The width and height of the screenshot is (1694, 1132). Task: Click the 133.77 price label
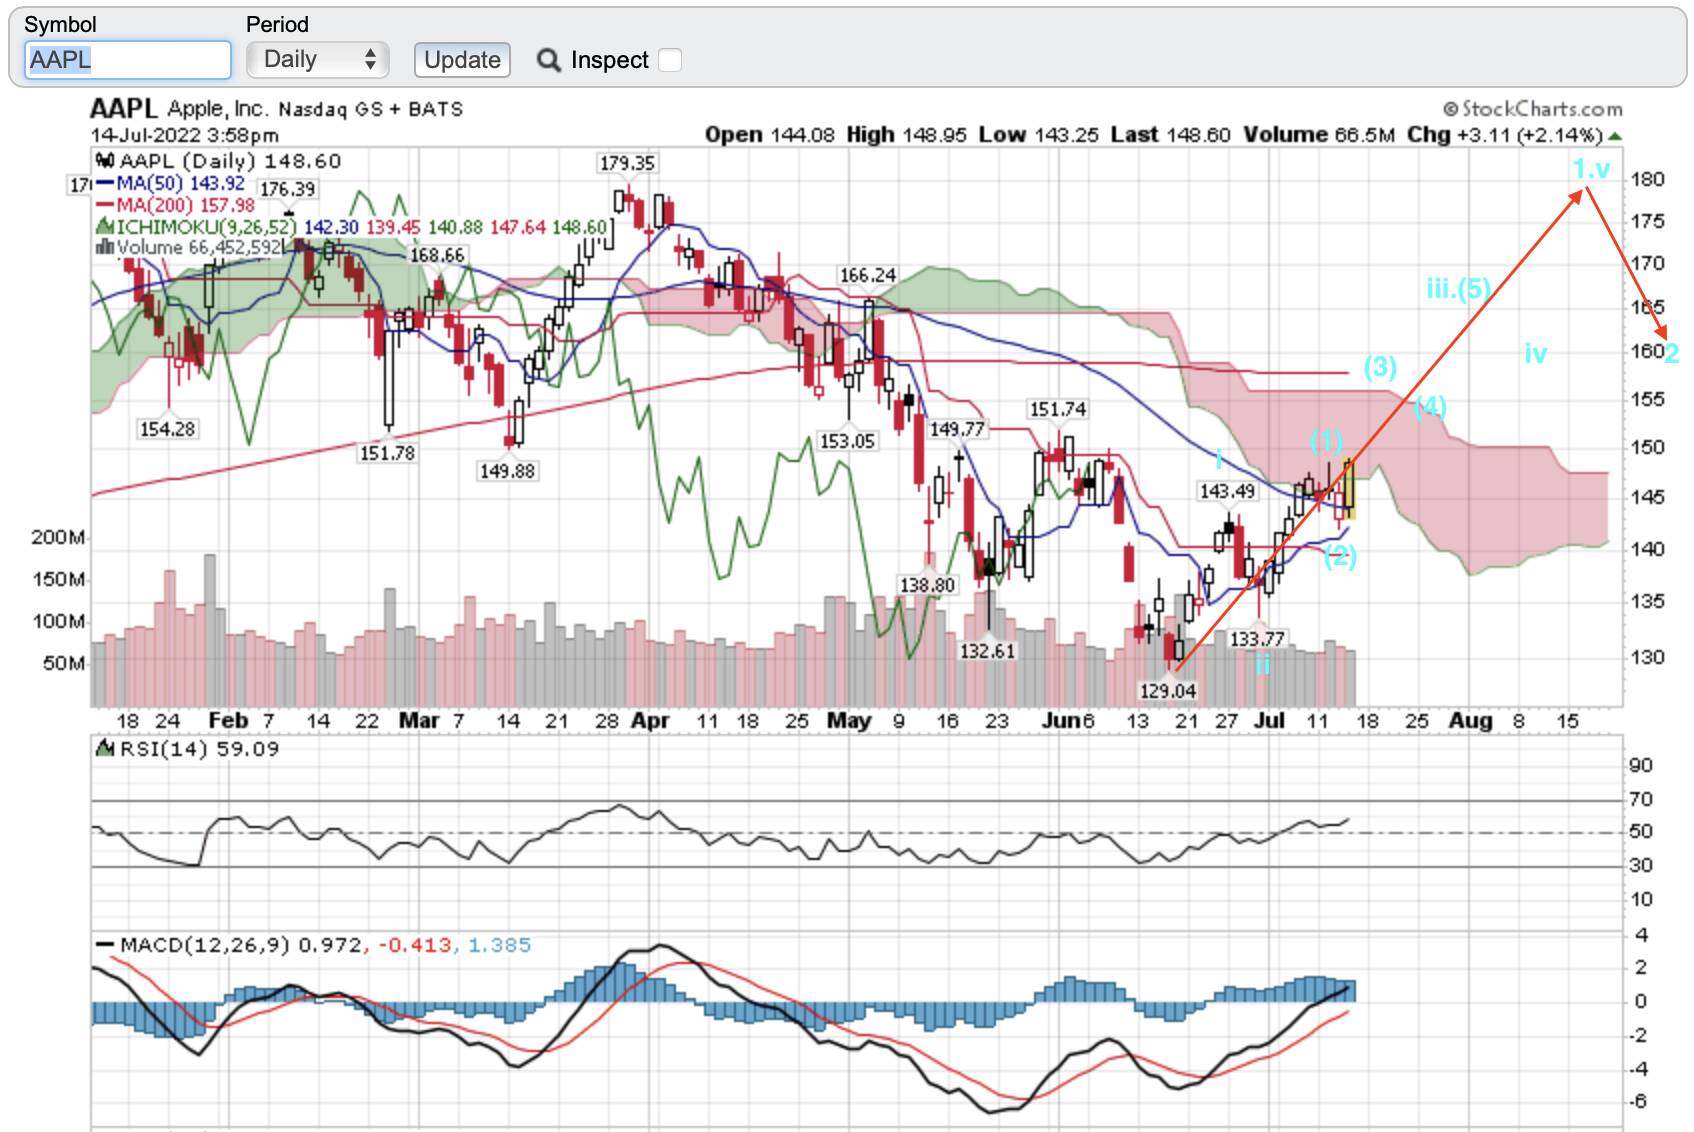[x=1257, y=639]
